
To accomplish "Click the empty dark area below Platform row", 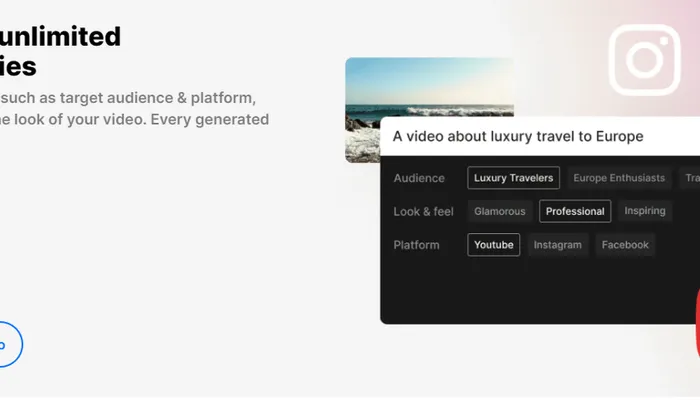I will pyautogui.click(x=540, y=292).
